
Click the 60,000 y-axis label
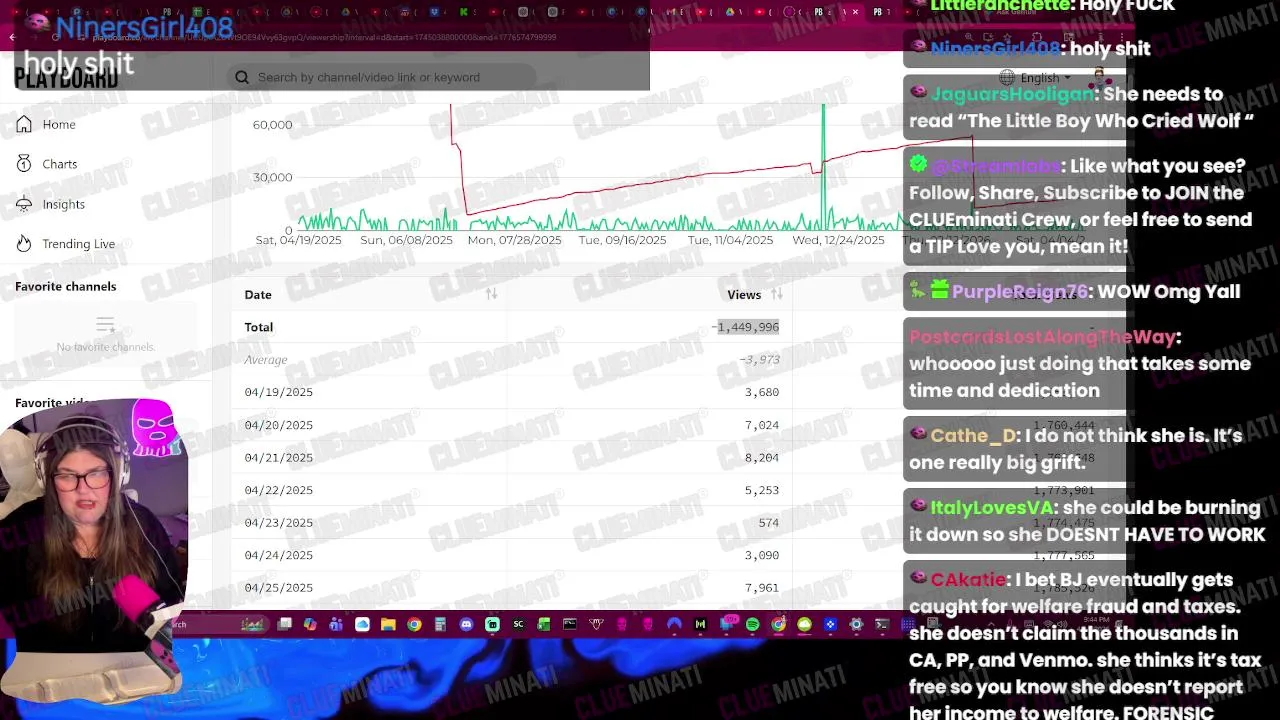(272, 125)
